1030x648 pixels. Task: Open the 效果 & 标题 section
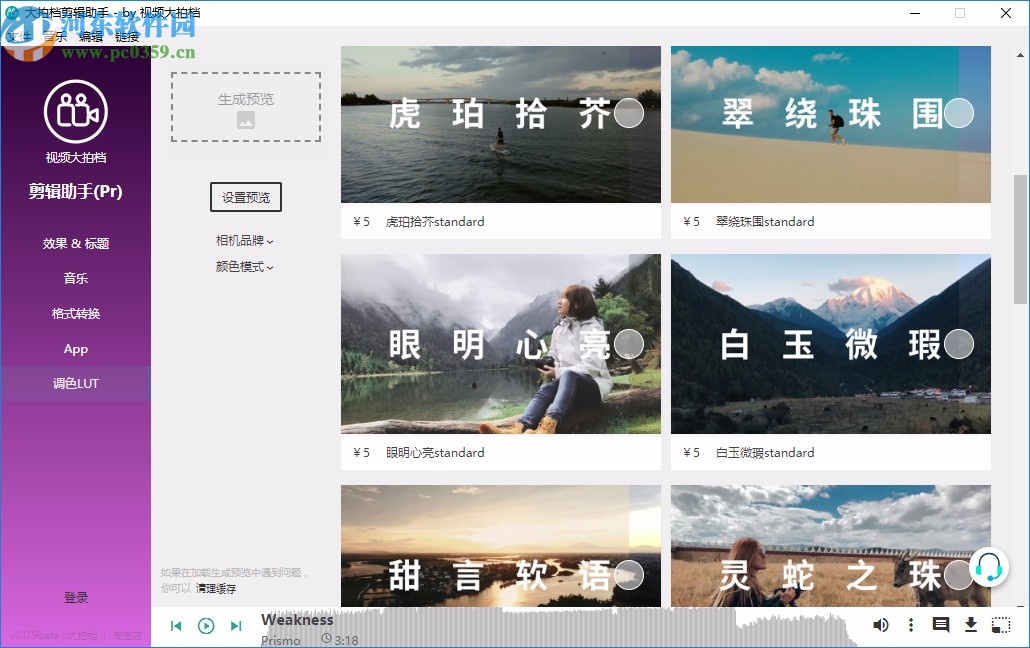tap(76, 243)
